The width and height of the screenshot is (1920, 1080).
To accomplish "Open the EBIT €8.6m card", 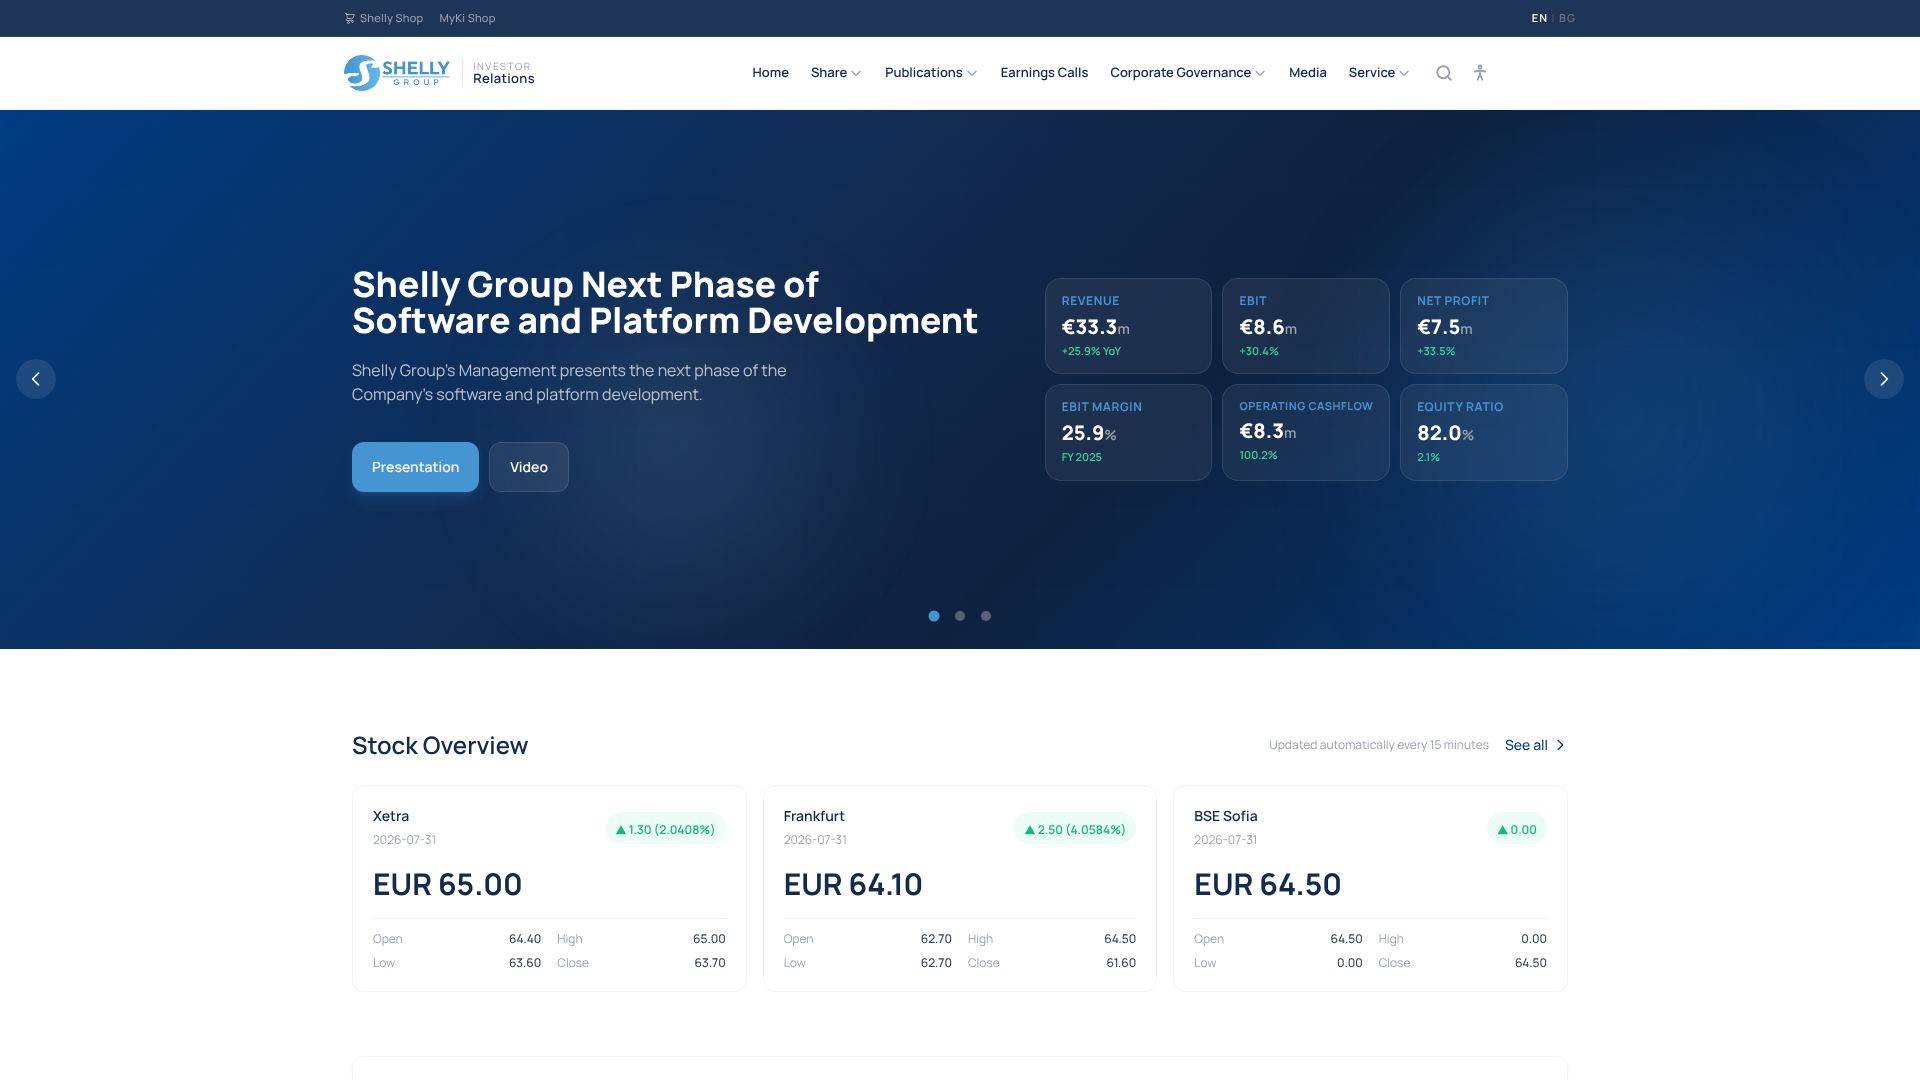I will click(x=1306, y=326).
